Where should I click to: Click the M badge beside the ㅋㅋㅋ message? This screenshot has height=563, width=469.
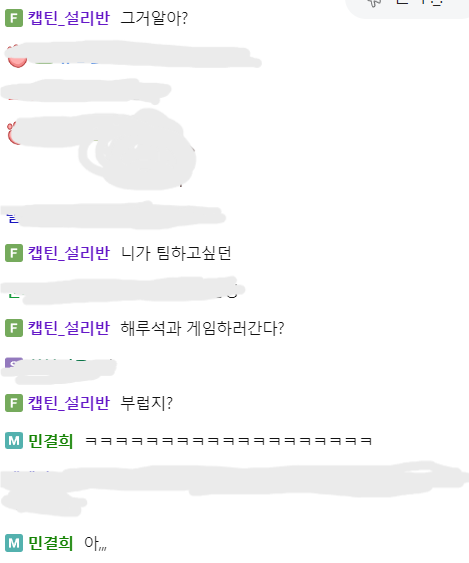14,441
